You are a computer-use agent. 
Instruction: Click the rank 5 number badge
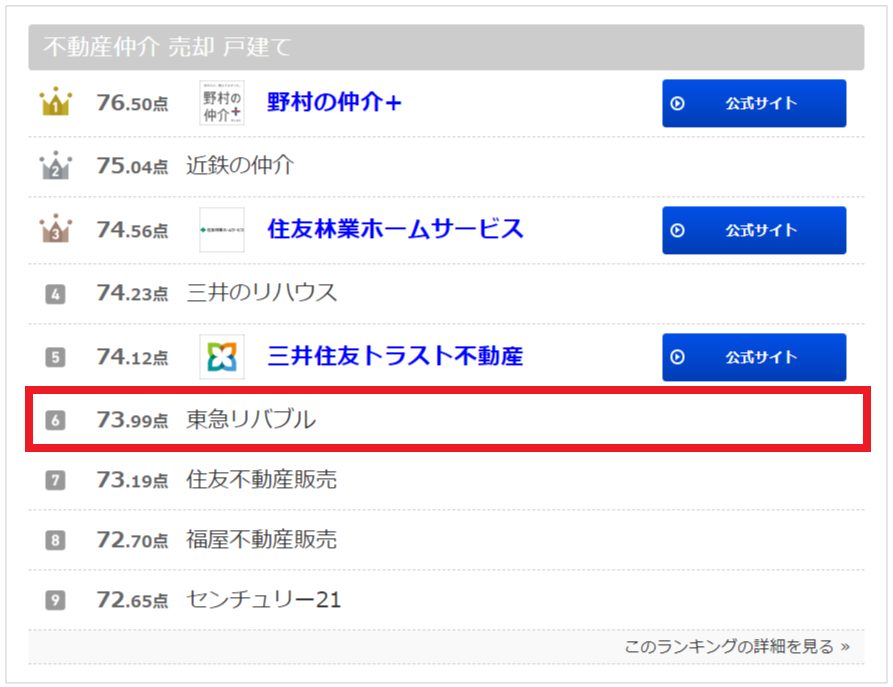click(x=55, y=357)
